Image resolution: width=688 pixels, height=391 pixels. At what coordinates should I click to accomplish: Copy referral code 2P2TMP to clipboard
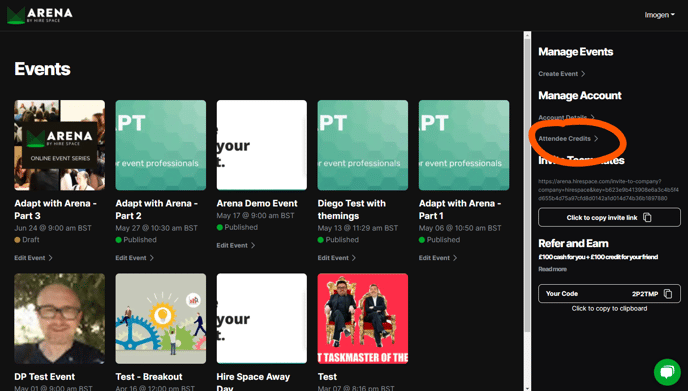(609, 294)
